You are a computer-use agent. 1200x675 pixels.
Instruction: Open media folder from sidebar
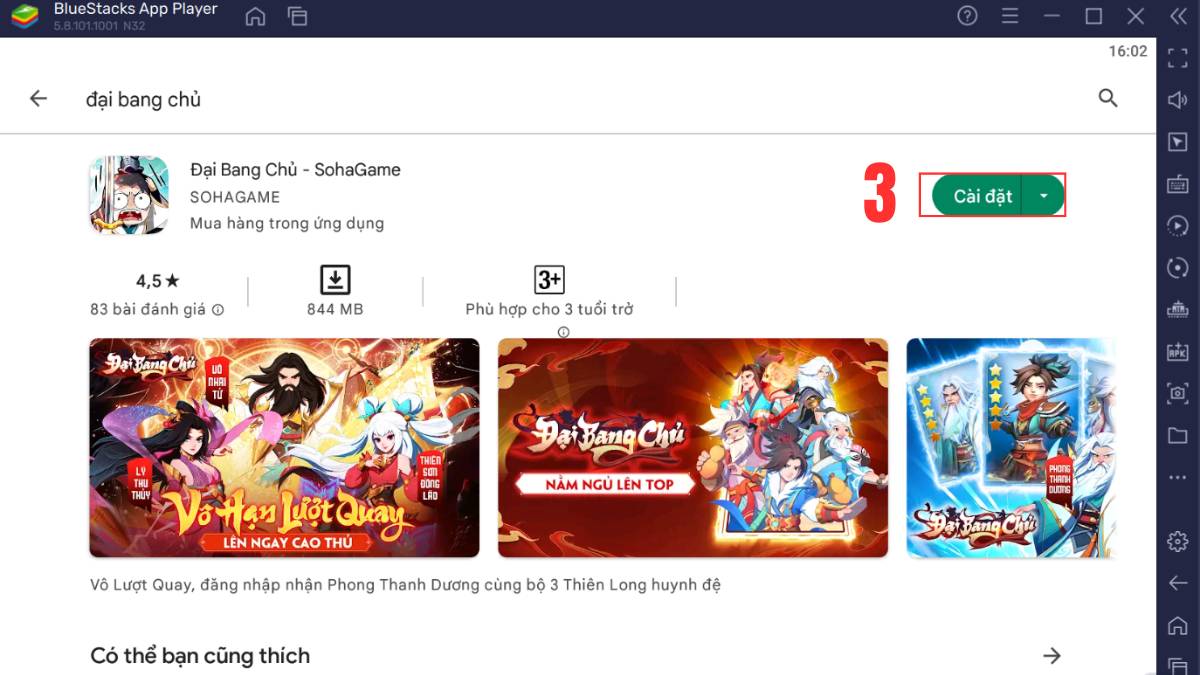click(x=1178, y=436)
